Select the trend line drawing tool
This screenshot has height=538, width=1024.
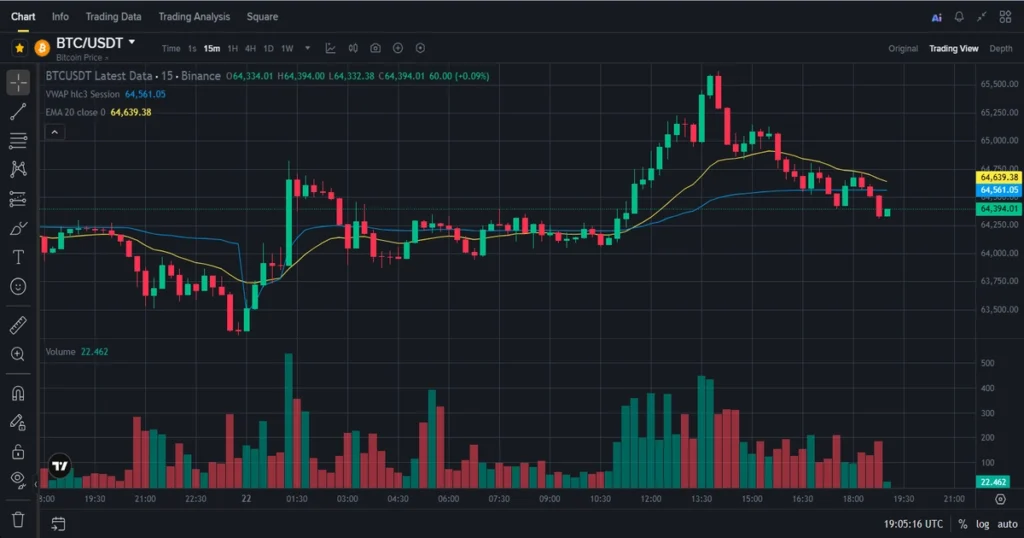click(18, 112)
